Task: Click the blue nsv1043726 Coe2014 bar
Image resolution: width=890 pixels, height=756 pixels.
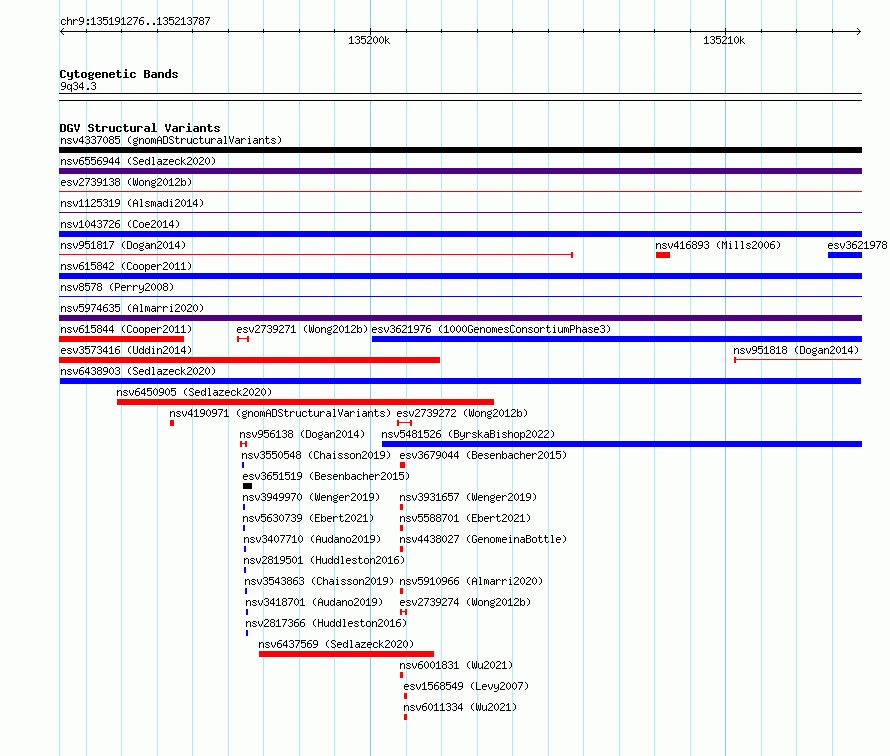Action: point(460,234)
